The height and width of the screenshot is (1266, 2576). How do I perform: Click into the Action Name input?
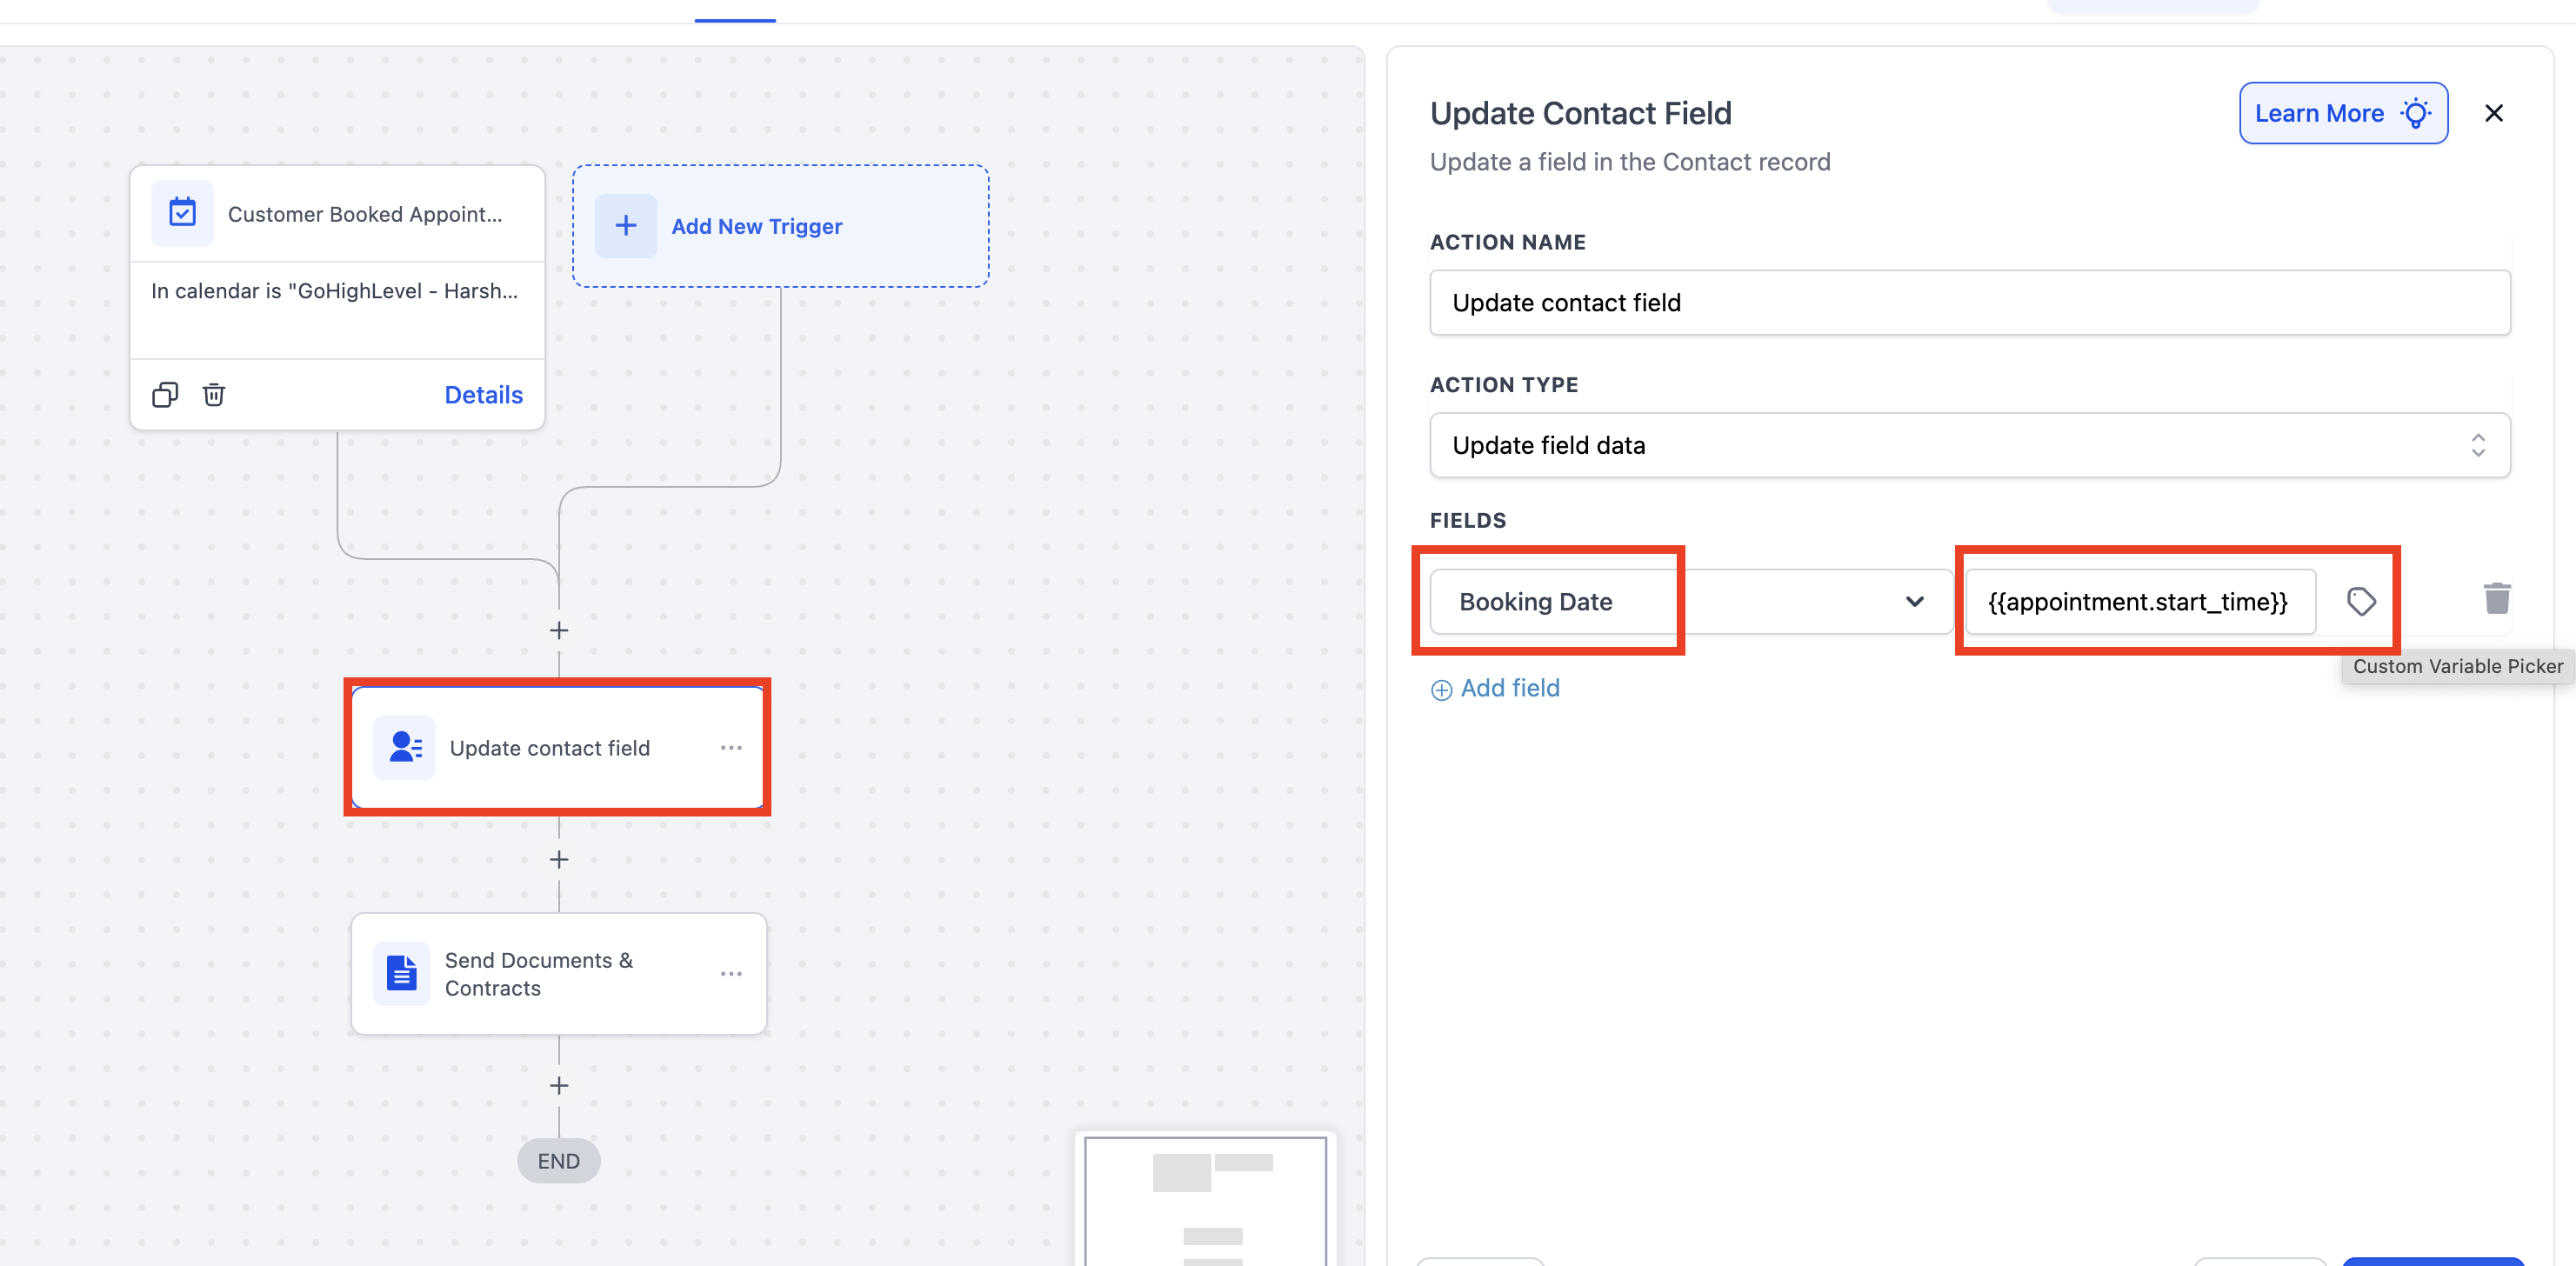pos(1968,302)
